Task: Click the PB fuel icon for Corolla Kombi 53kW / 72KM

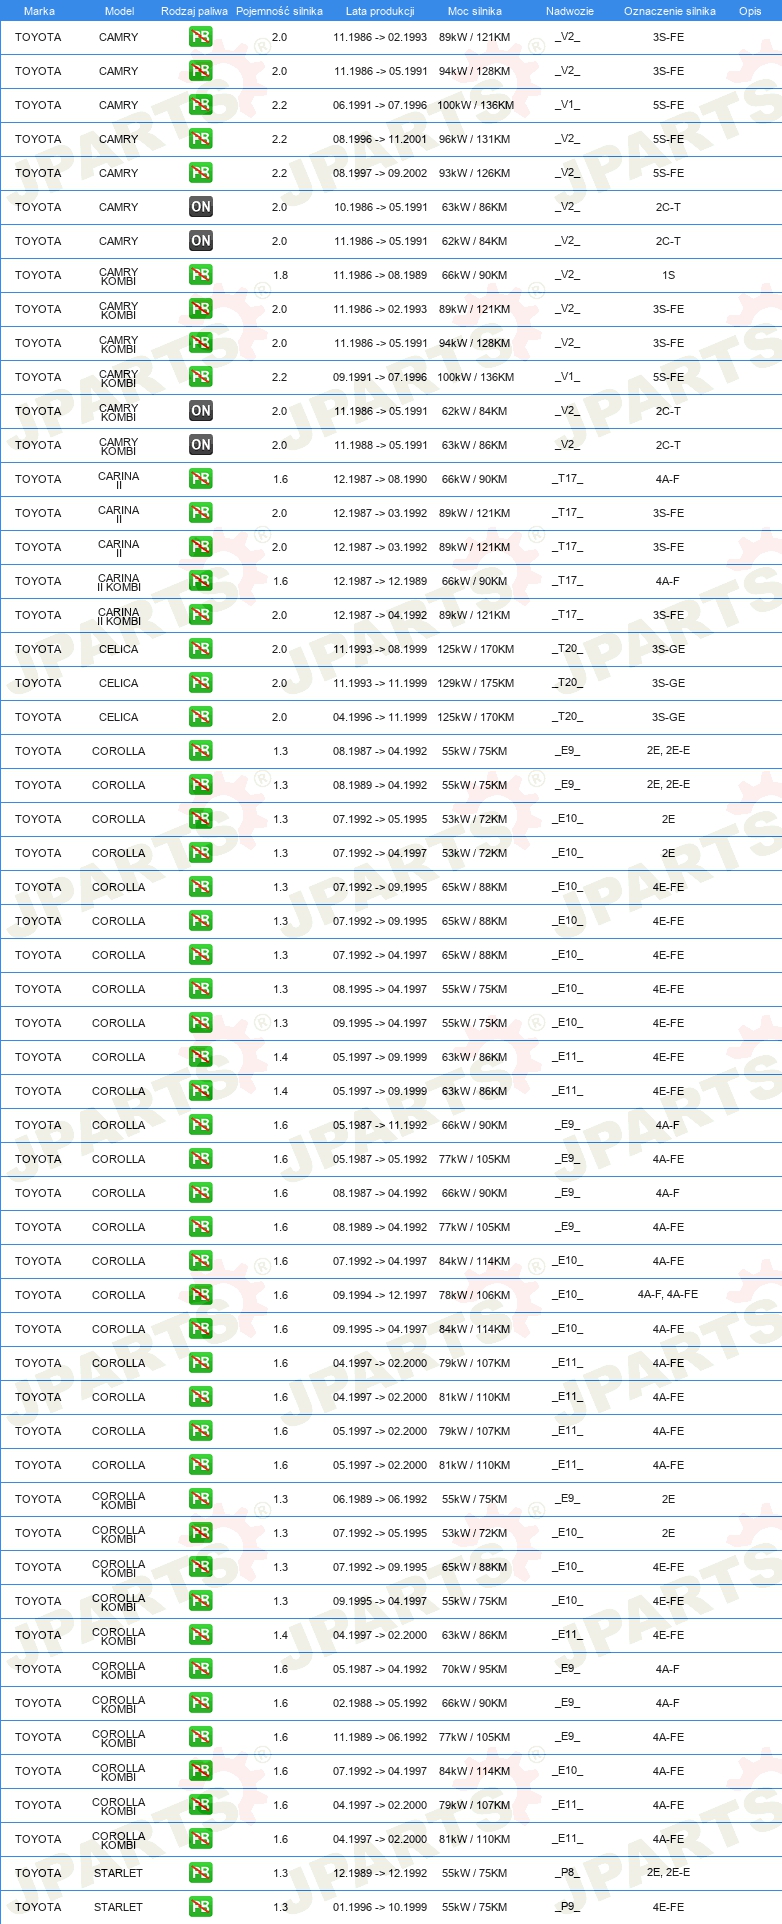Action: [201, 1533]
